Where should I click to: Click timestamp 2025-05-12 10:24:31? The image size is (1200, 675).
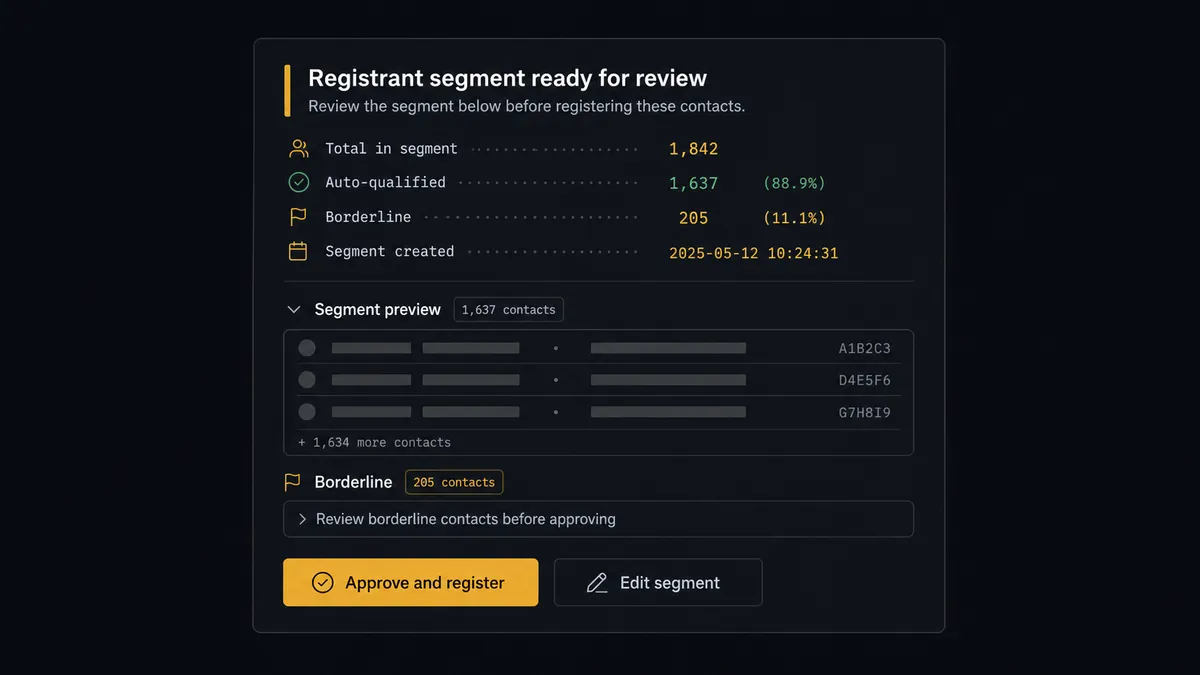[x=753, y=253]
